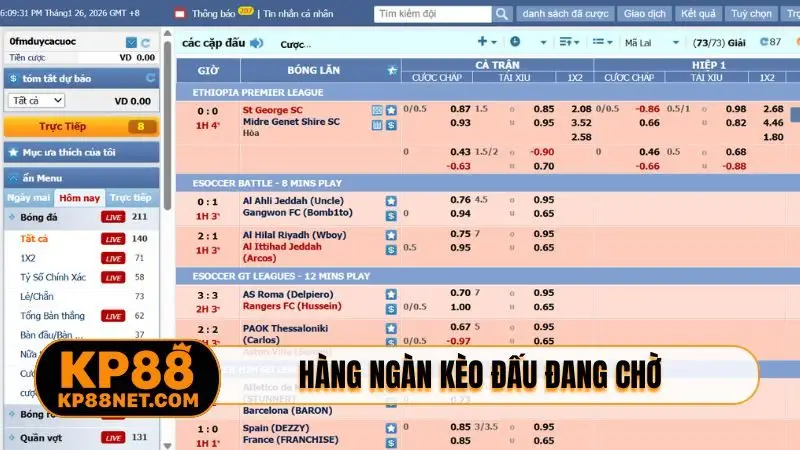Click ESOCCER BATTLE - 8 MINS PLAY header
This screenshot has height=450, width=800.
click(x=267, y=183)
